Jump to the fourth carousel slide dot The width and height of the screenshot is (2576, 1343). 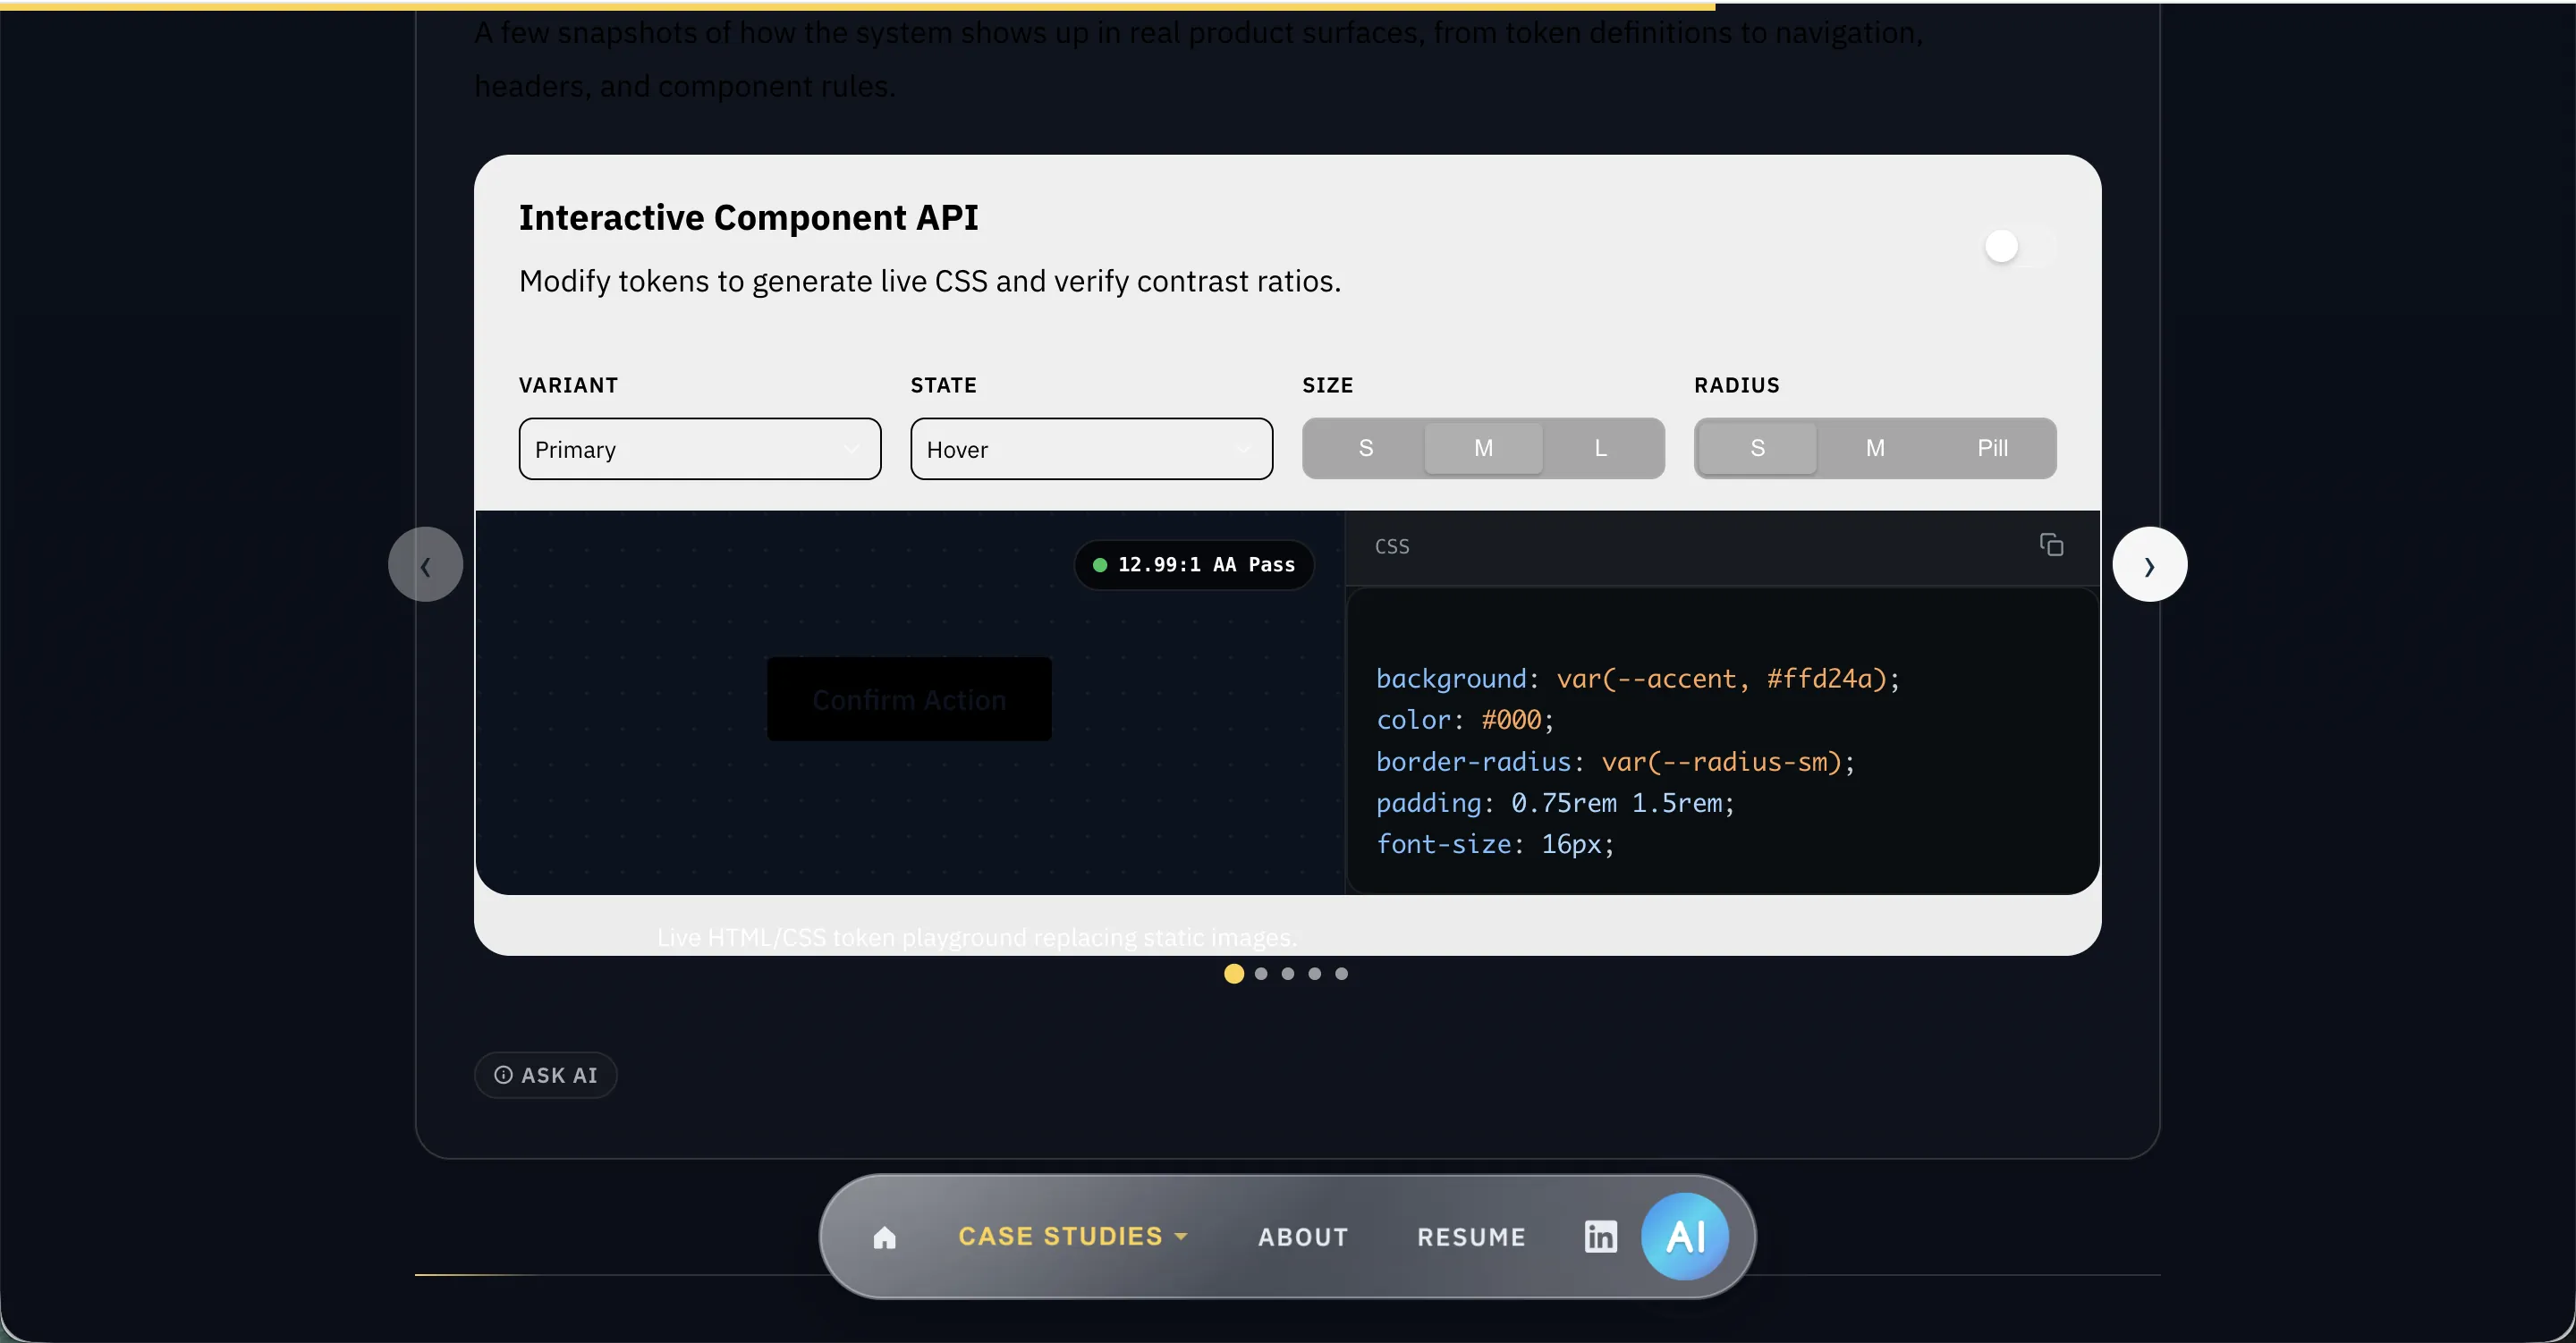coord(1315,974)
